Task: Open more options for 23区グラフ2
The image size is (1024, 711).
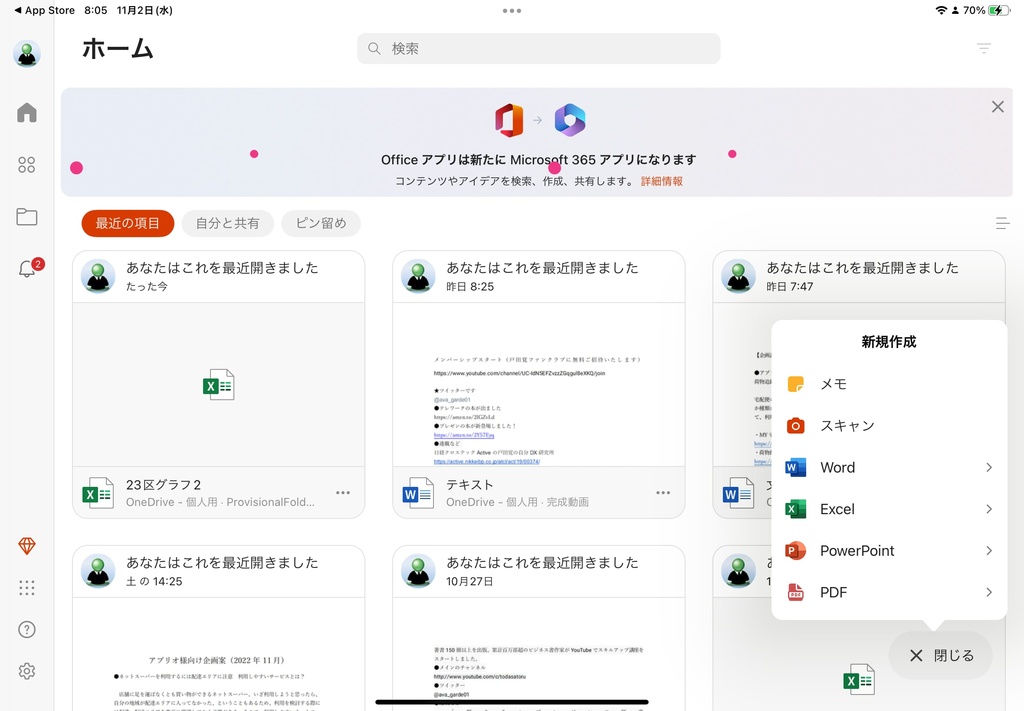Action: (x=343, y=493)
